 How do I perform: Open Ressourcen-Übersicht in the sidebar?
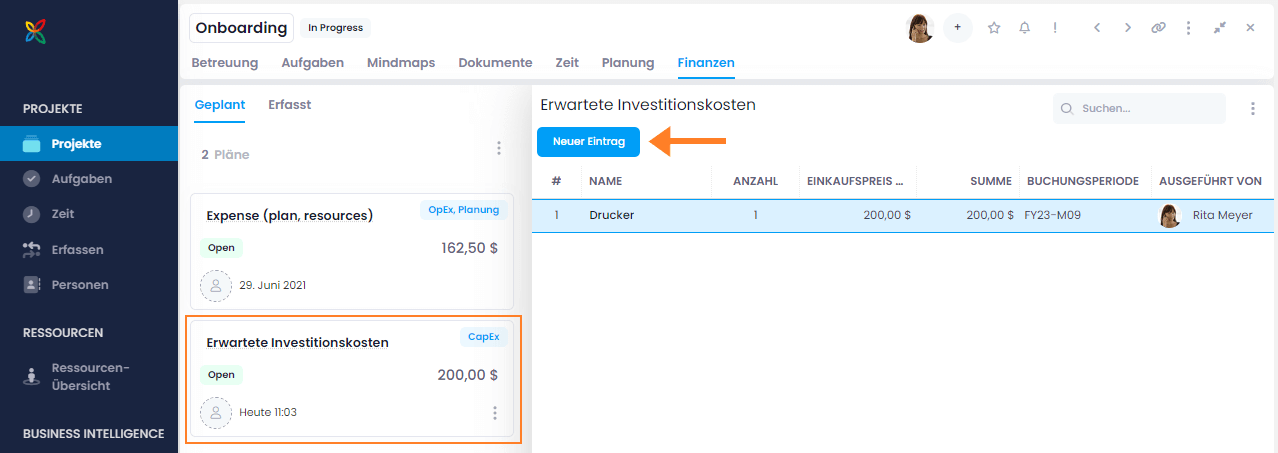pyautogui.click(x=89, y=376)
